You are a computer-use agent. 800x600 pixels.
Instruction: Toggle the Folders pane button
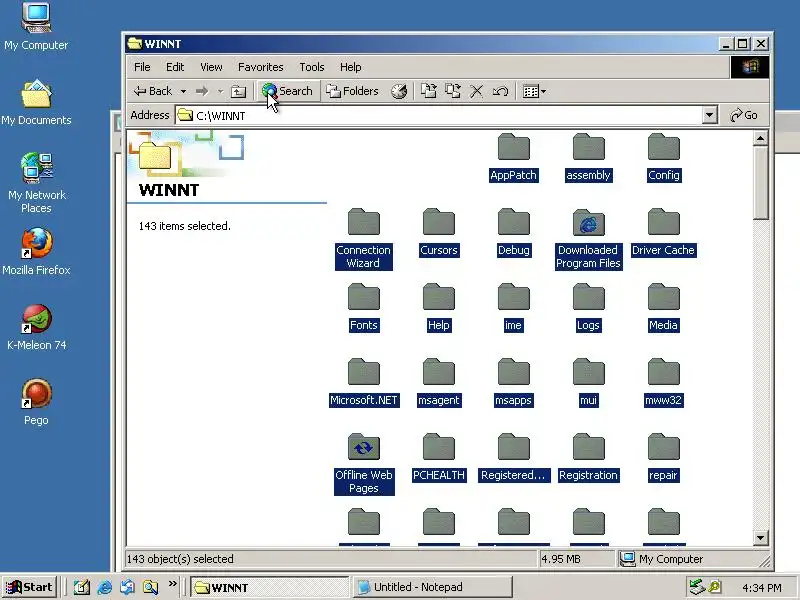point(353,91)
